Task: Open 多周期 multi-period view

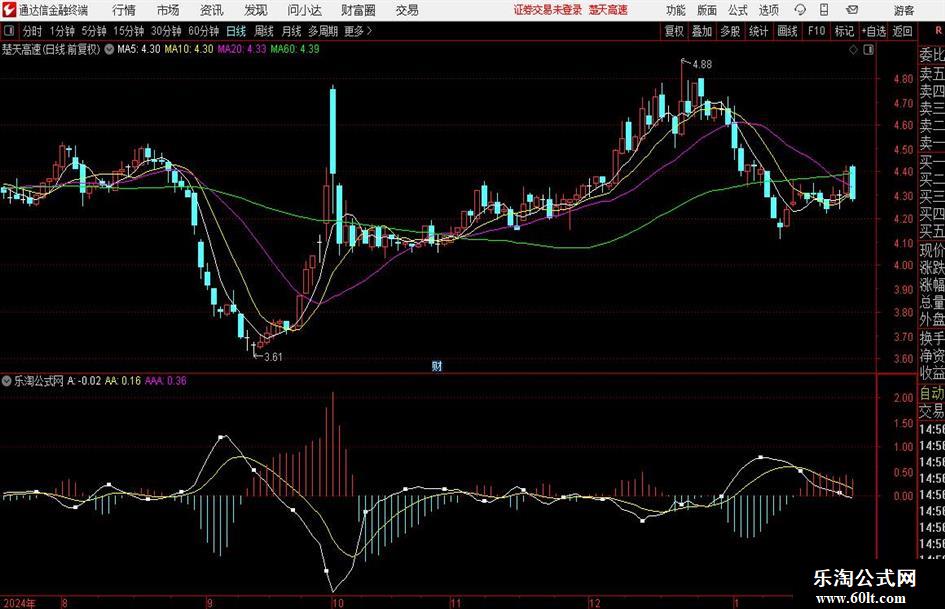Action: click(x=323, y=31)
